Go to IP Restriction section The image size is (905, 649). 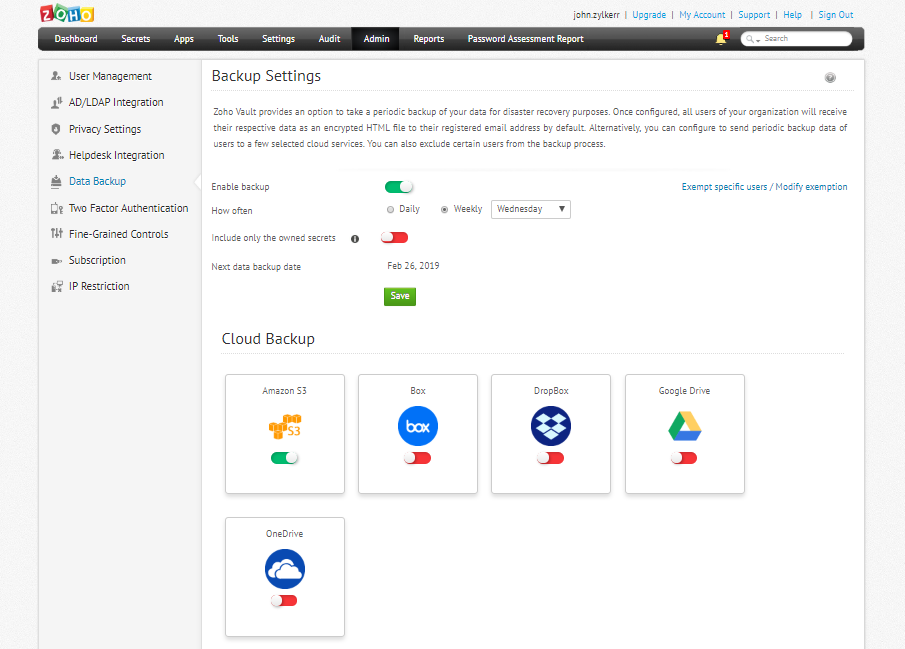pos(99,286)
